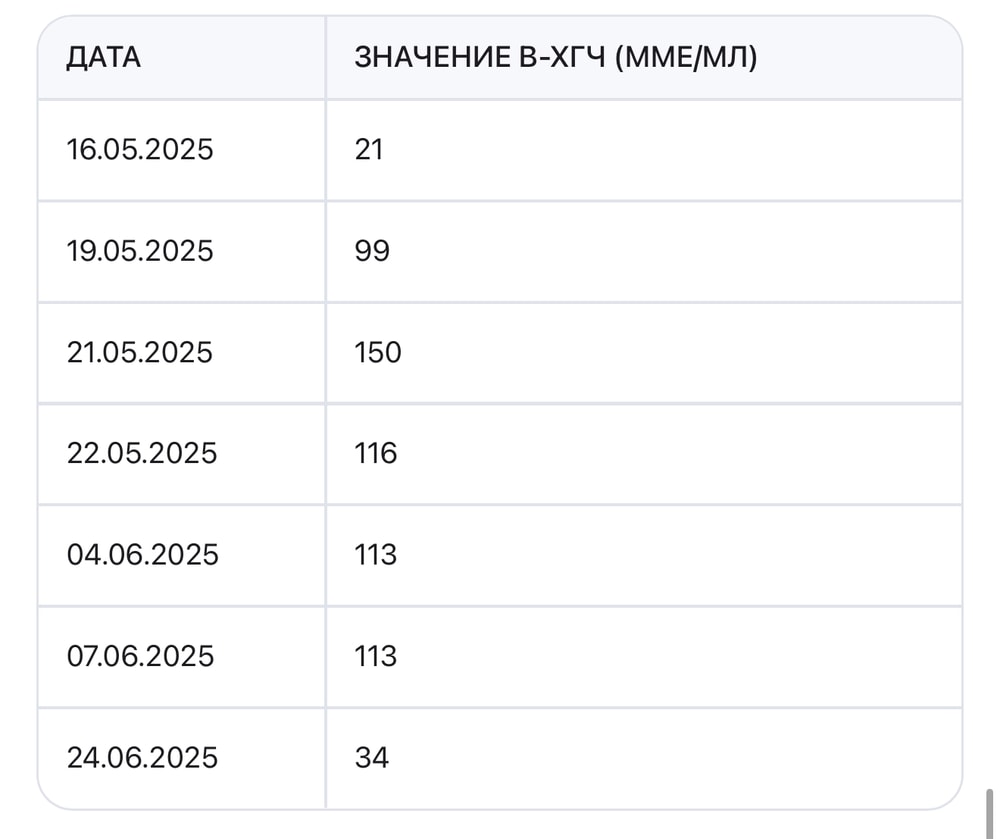Click the ДАТА column header
Viewport: 1000px width, 839px height.
[103, 58]
